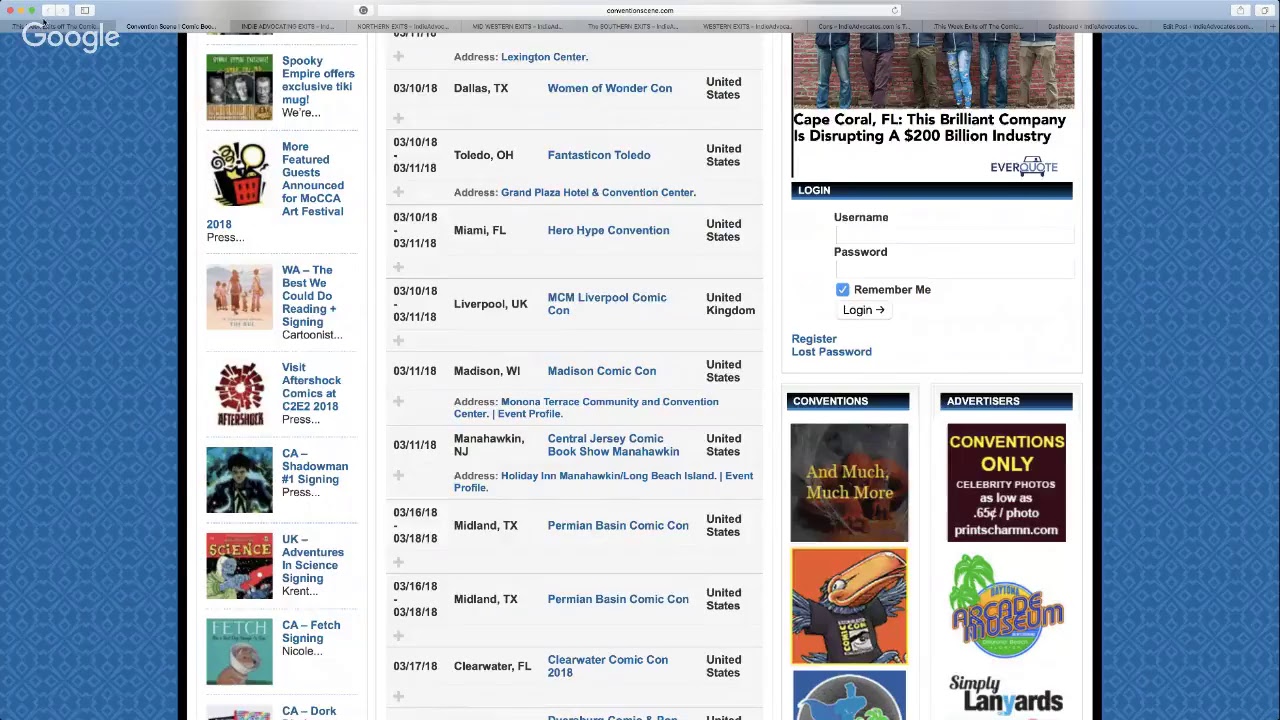Click the EverQuote logo in the ad
Image resolution: width=1280 pixels, height=720 pixels.
1023,165
